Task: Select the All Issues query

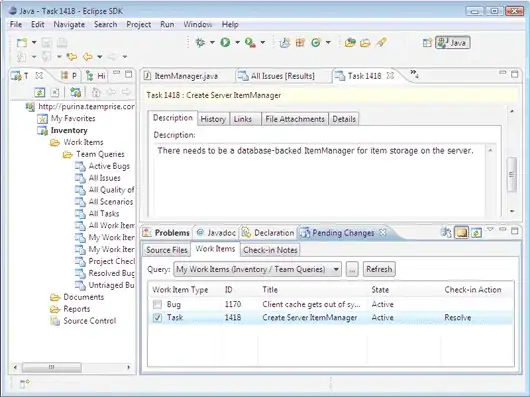Action: pyautogui.click(x=104, y=178)
